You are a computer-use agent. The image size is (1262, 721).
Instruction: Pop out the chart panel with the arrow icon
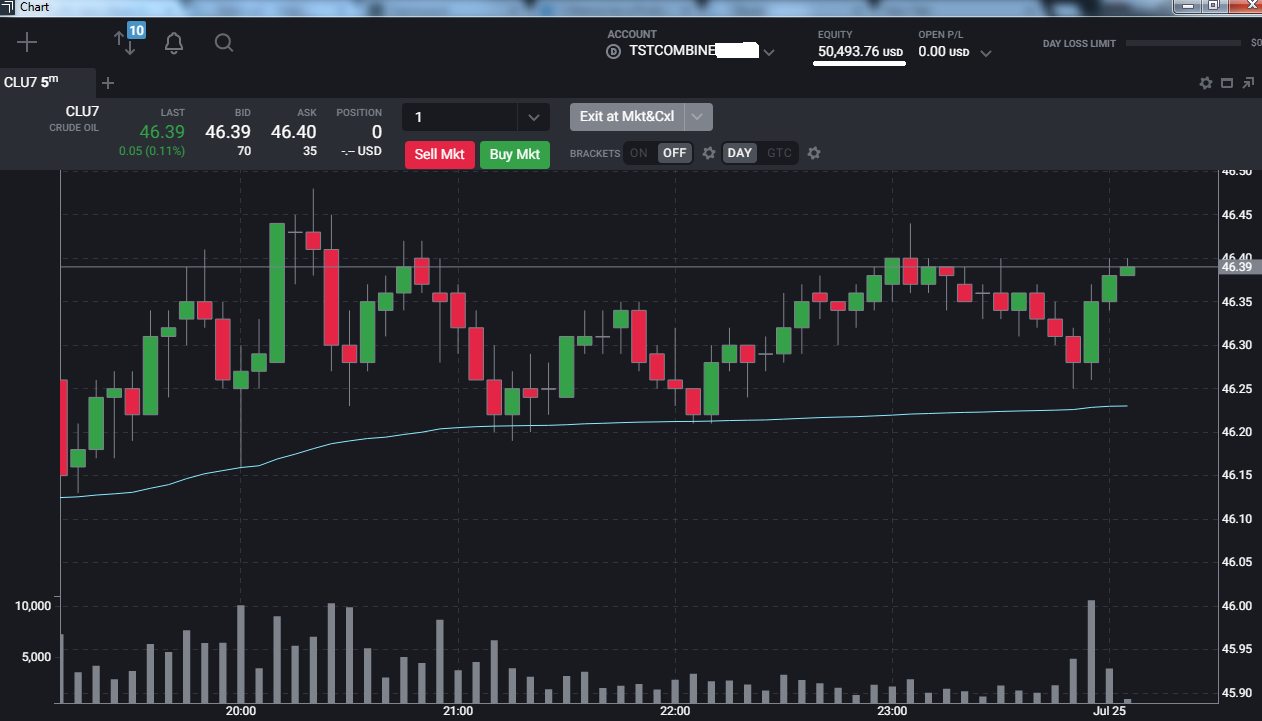pyautogui.click(x=1248, y=83)
